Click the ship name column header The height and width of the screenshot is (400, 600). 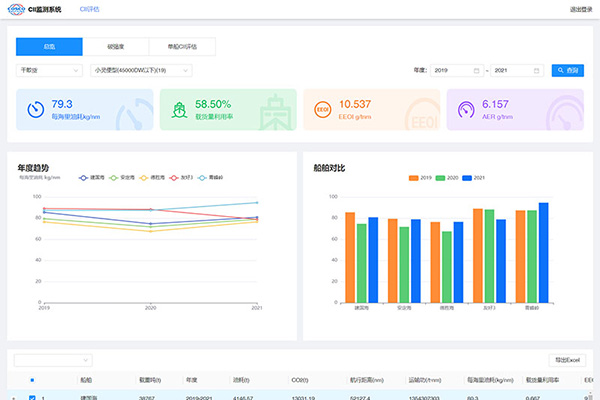pos(86,380)
